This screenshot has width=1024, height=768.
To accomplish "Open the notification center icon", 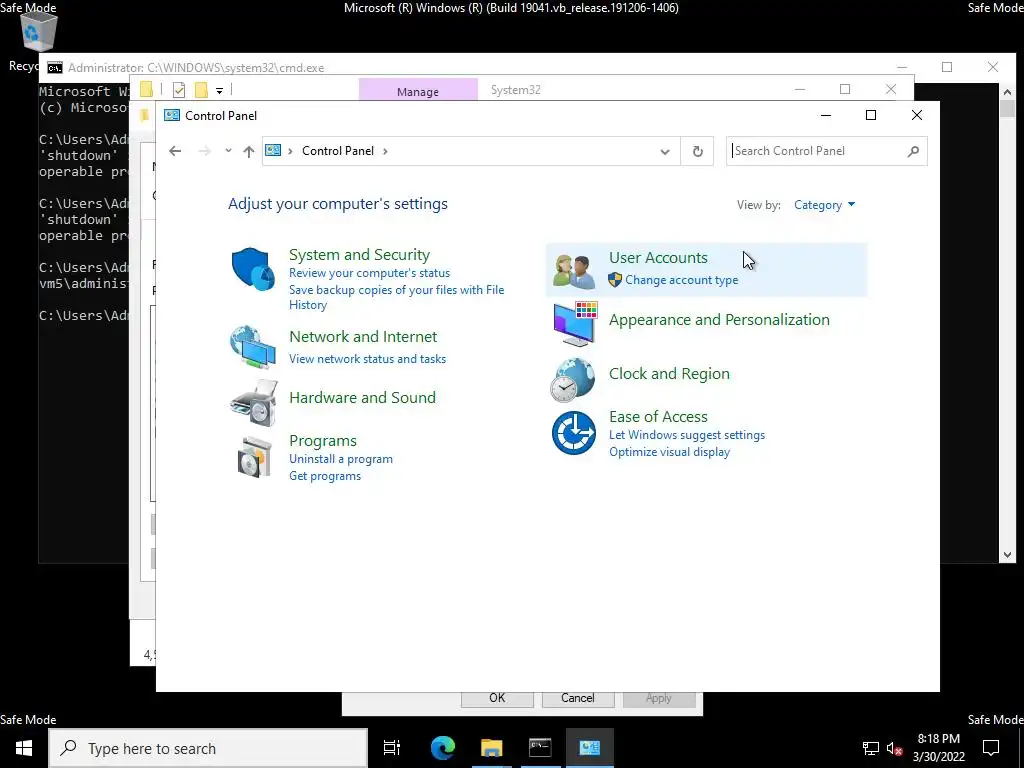I will 991,748.
